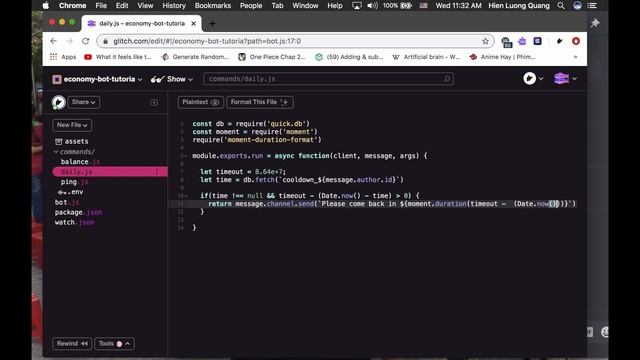This screenshot has width=640, height=360.
Task: Go back to previous page
Action: (53, 41)
